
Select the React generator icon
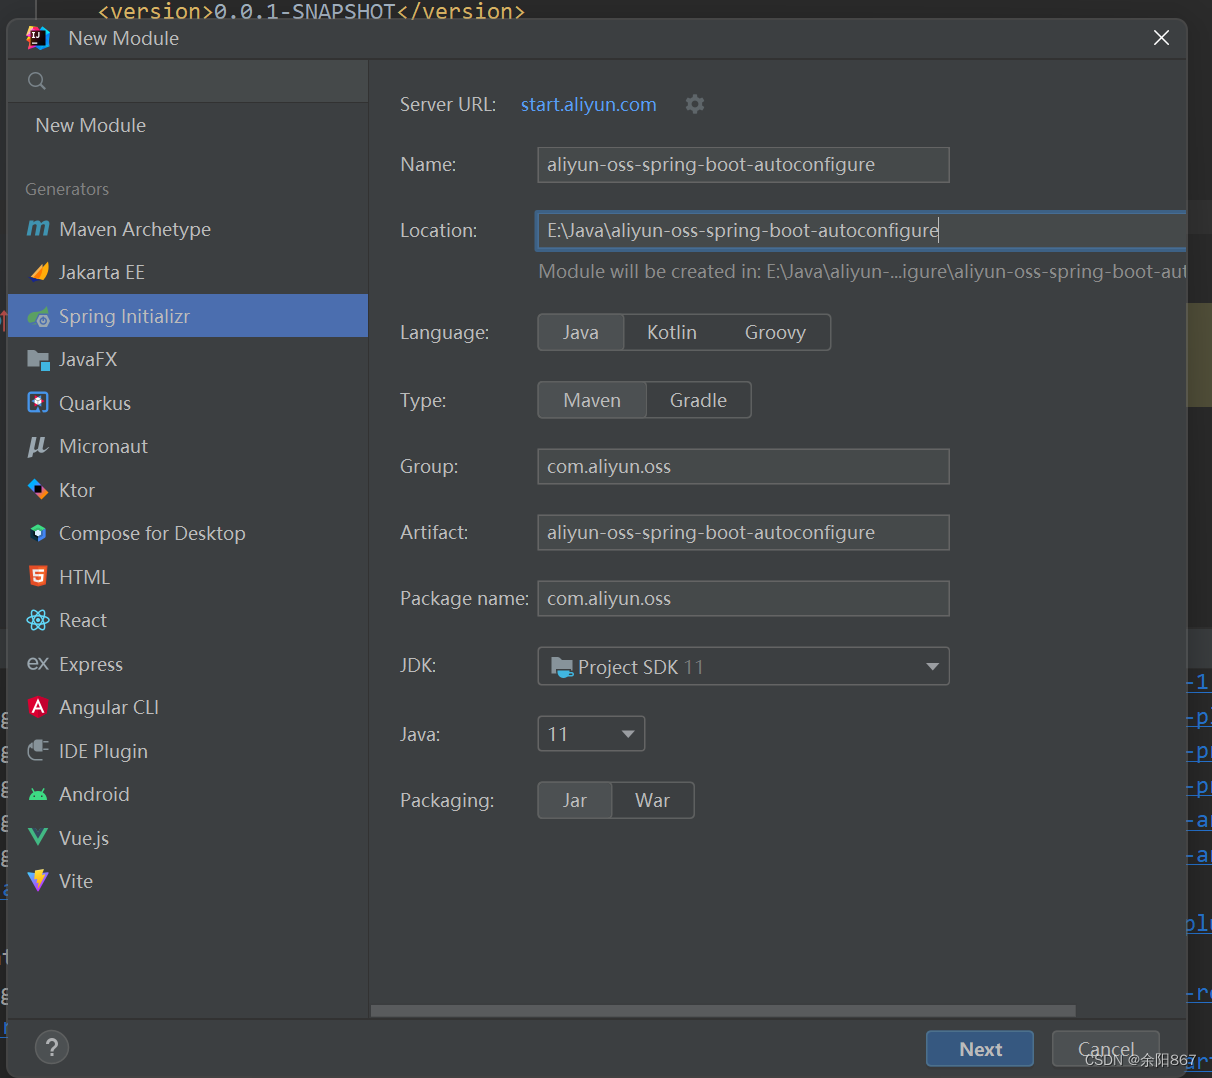point(38,620)
